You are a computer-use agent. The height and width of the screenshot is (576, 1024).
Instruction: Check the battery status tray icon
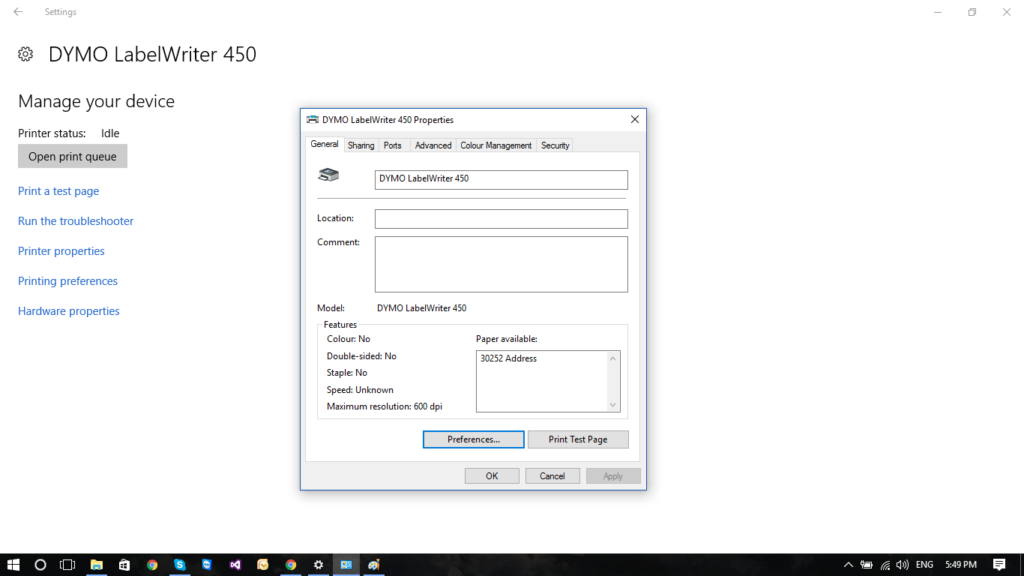point(867,565)
